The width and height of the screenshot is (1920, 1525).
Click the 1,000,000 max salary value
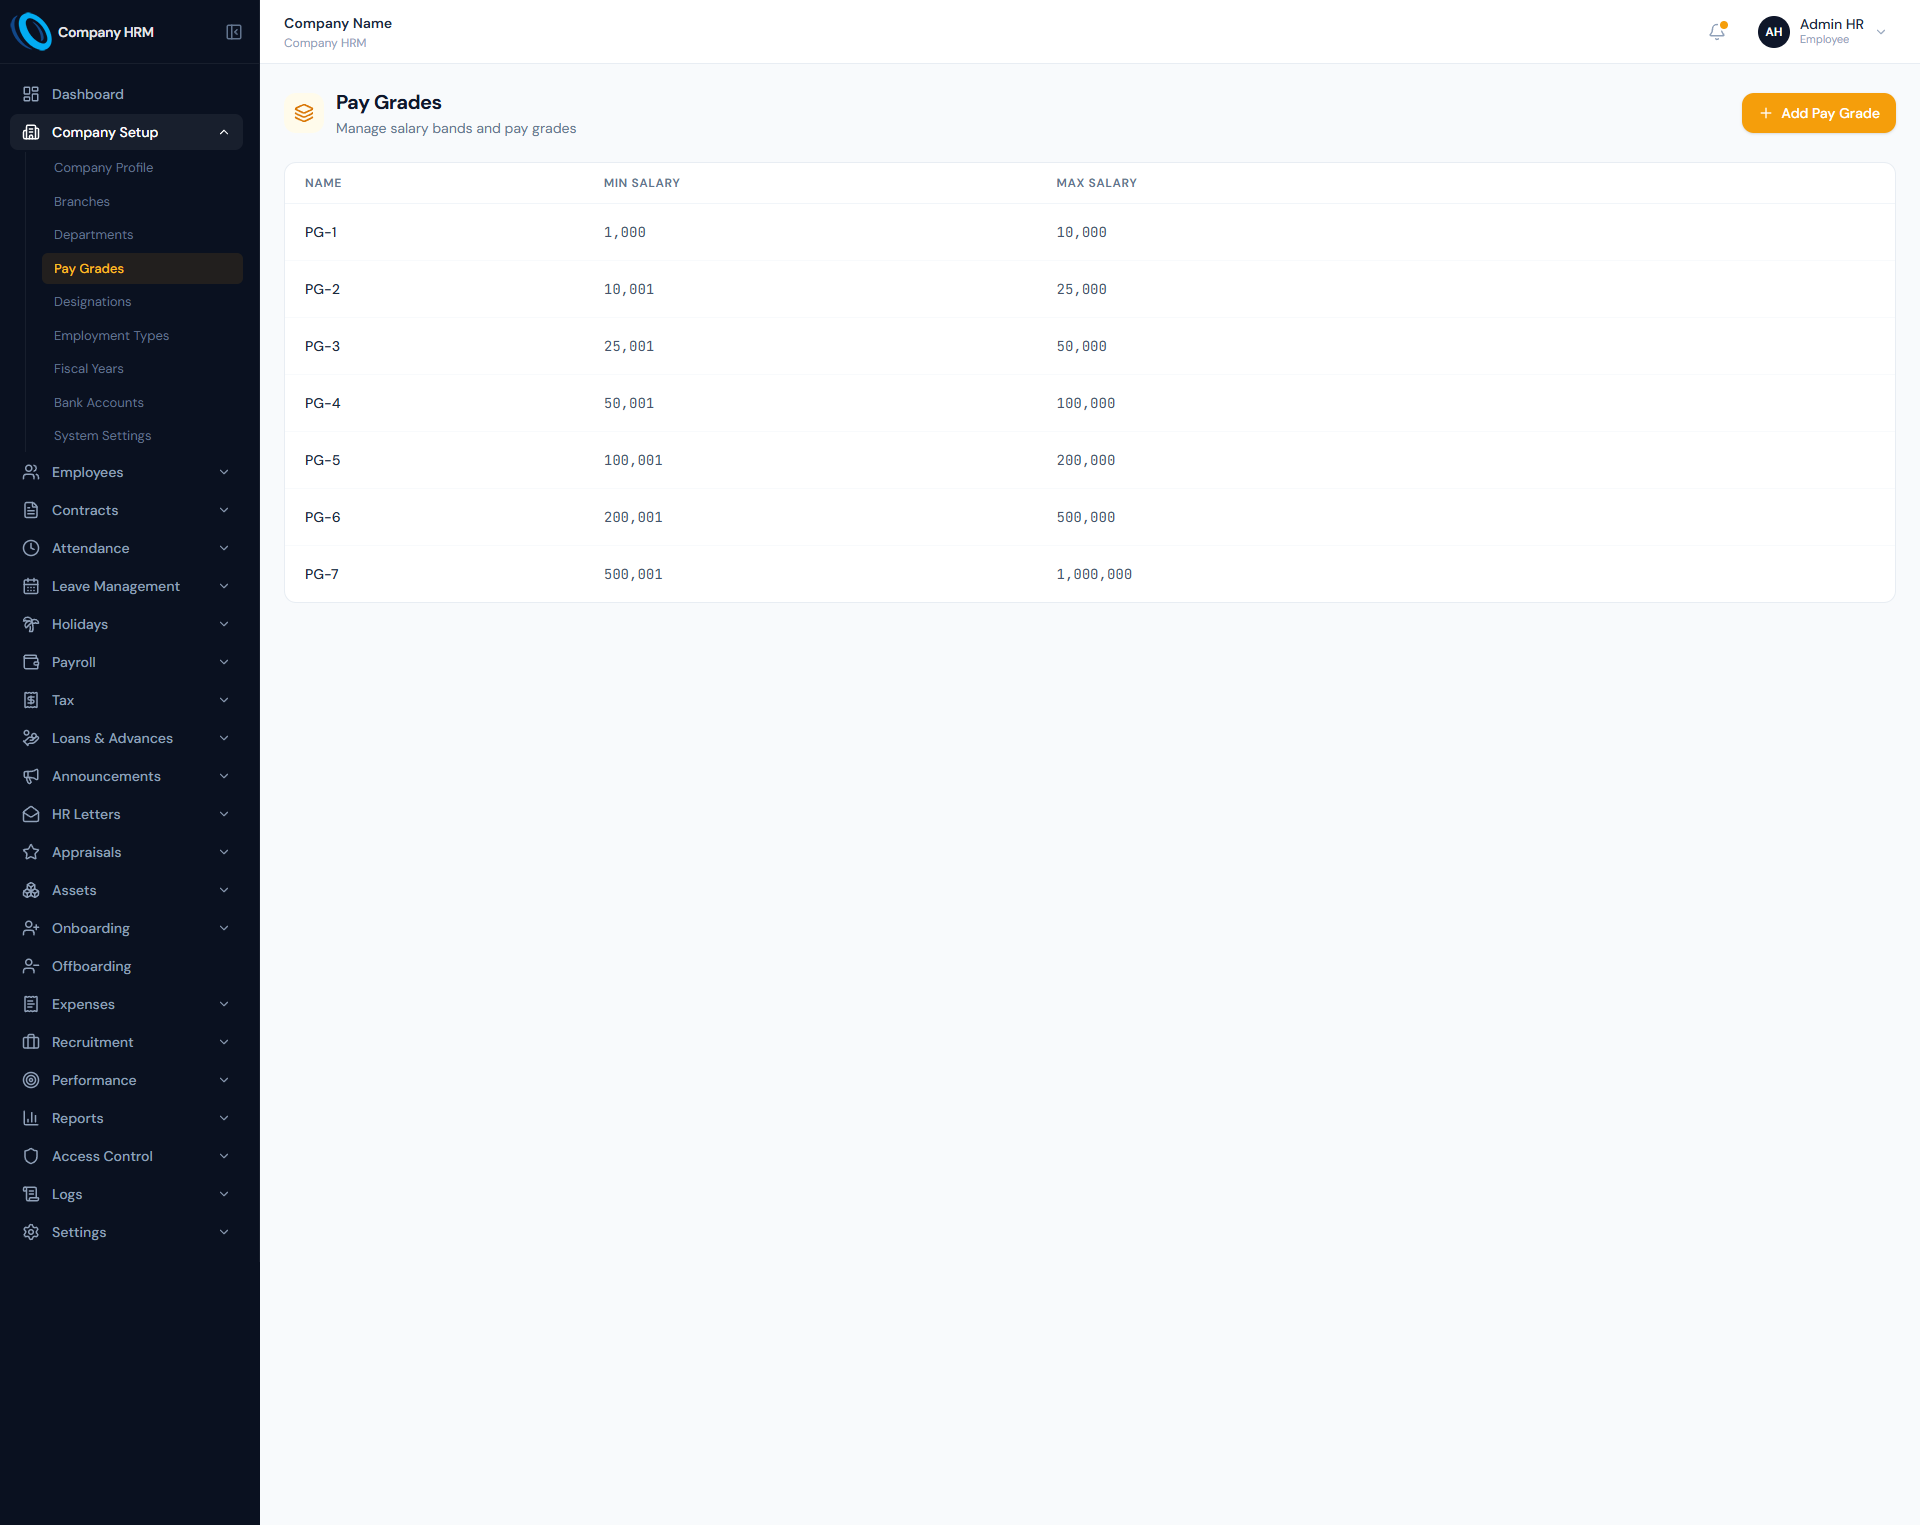[1094, 574]
